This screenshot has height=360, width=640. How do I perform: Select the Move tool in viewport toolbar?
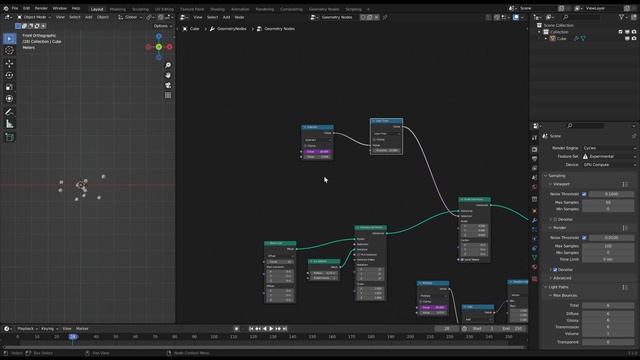[9, 64]
